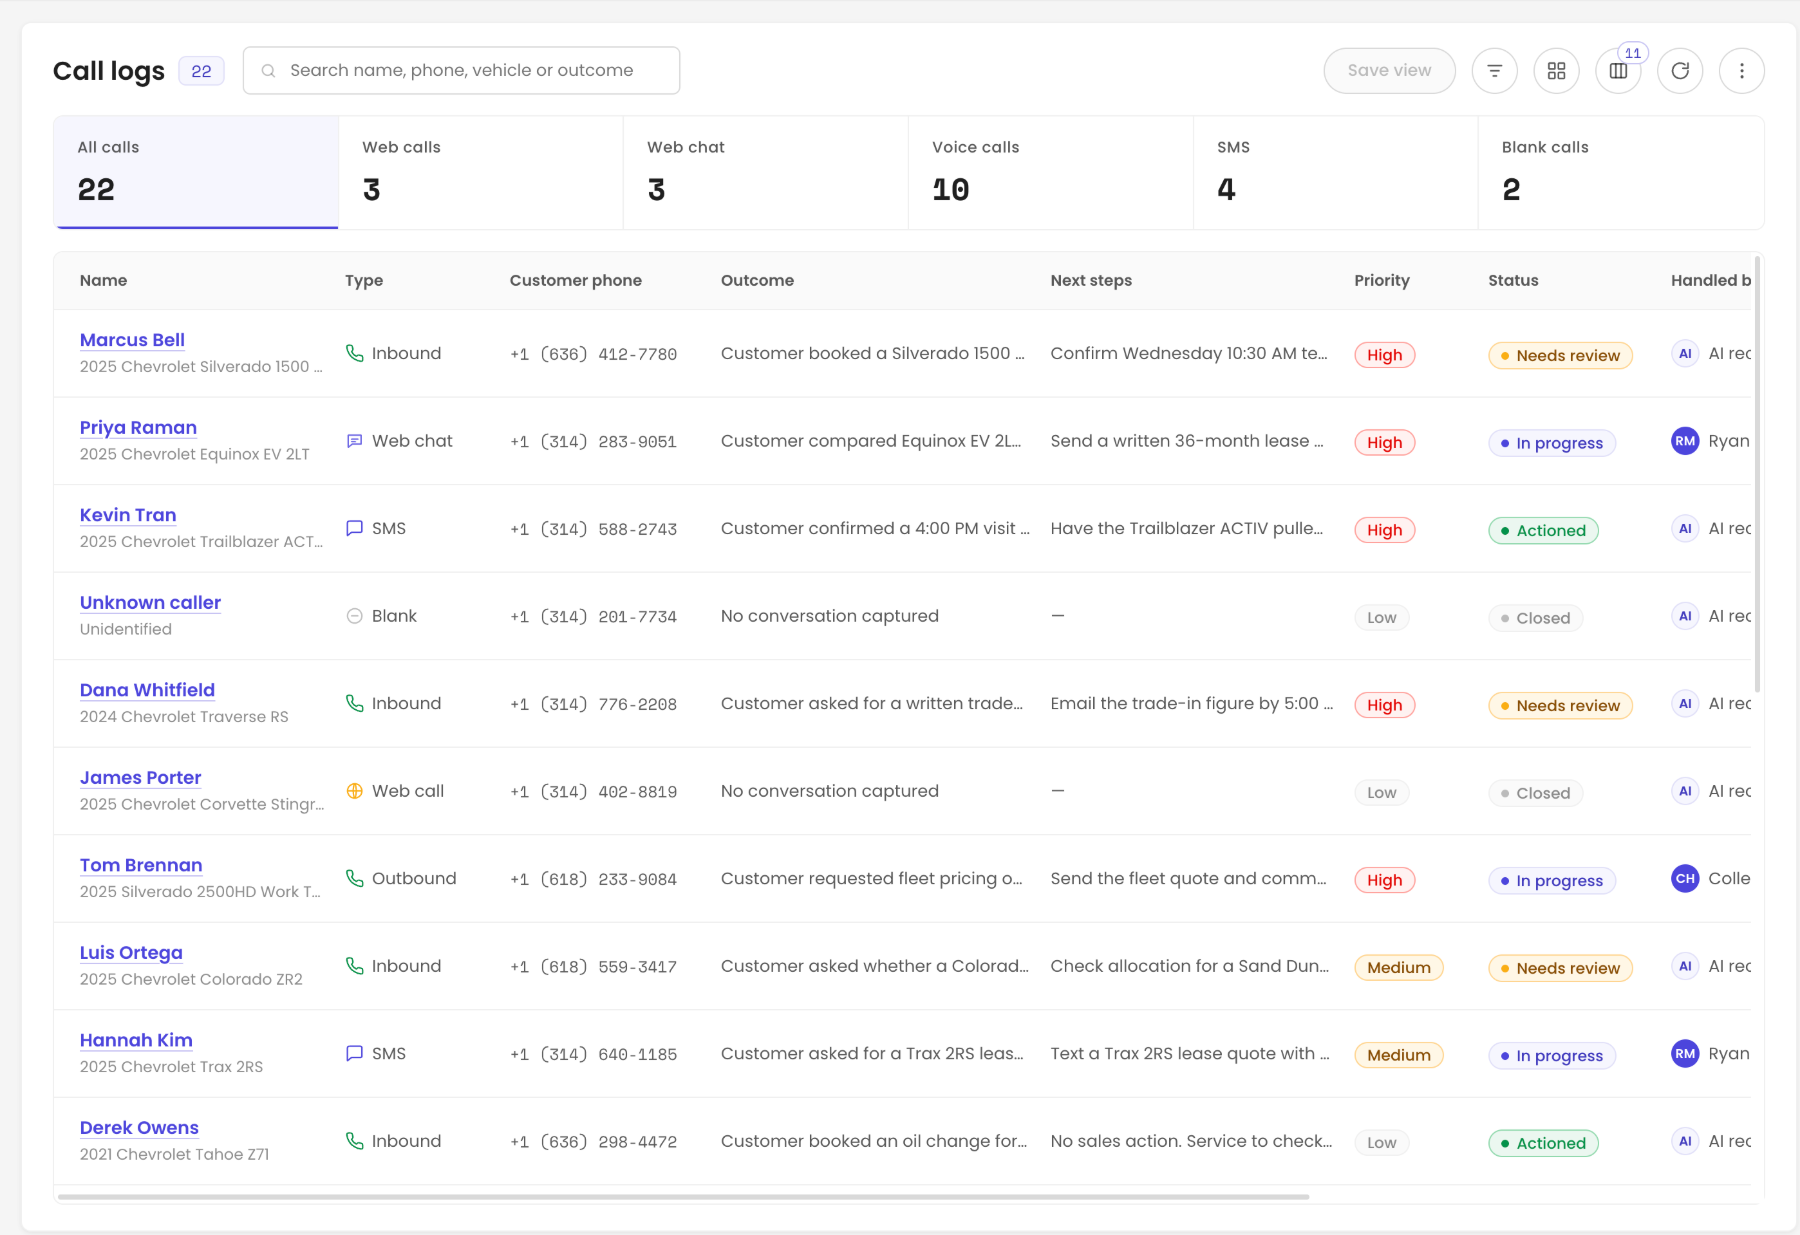
Task: Click the Status column header
Action: 1513,281
